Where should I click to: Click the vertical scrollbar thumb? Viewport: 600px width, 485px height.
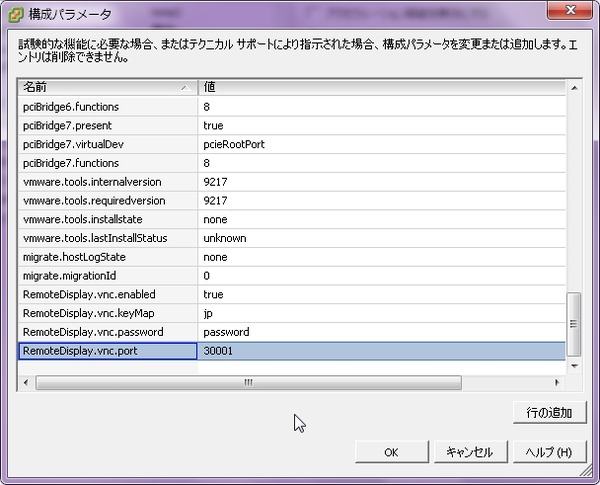tap(574, 324)
